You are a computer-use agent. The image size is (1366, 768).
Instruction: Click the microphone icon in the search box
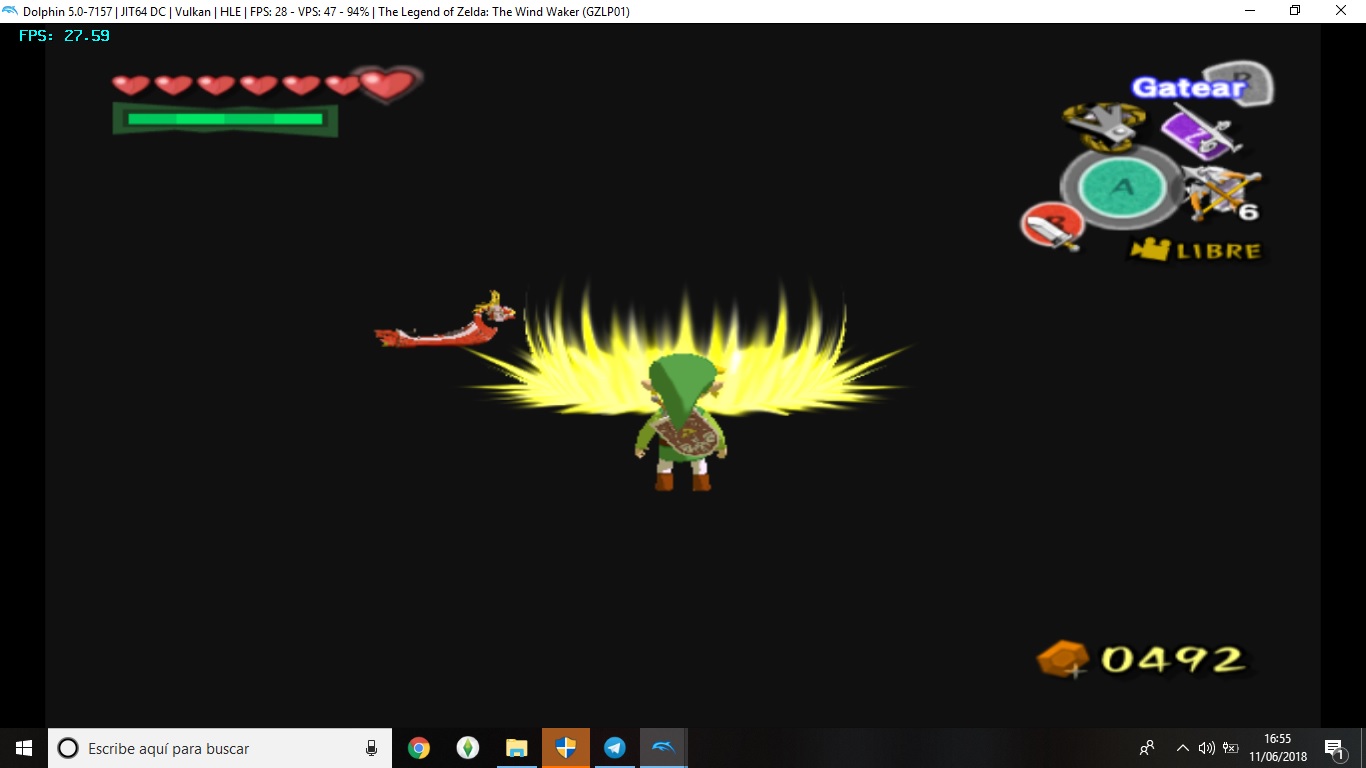[x=371, y=748]
